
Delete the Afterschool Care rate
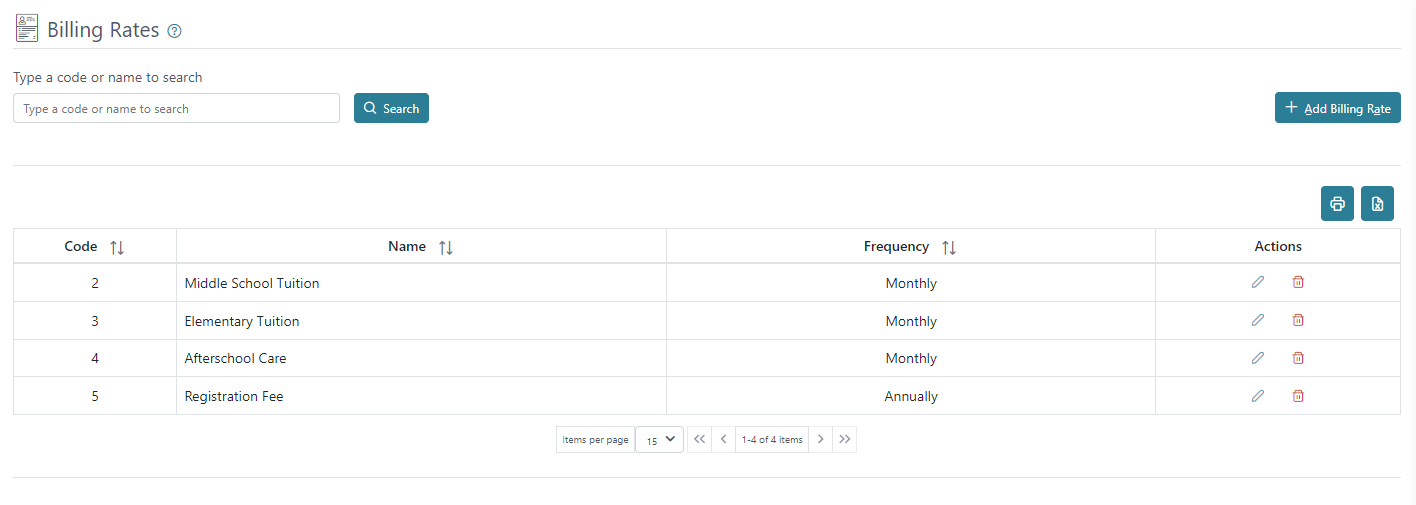click(1298, 358)
